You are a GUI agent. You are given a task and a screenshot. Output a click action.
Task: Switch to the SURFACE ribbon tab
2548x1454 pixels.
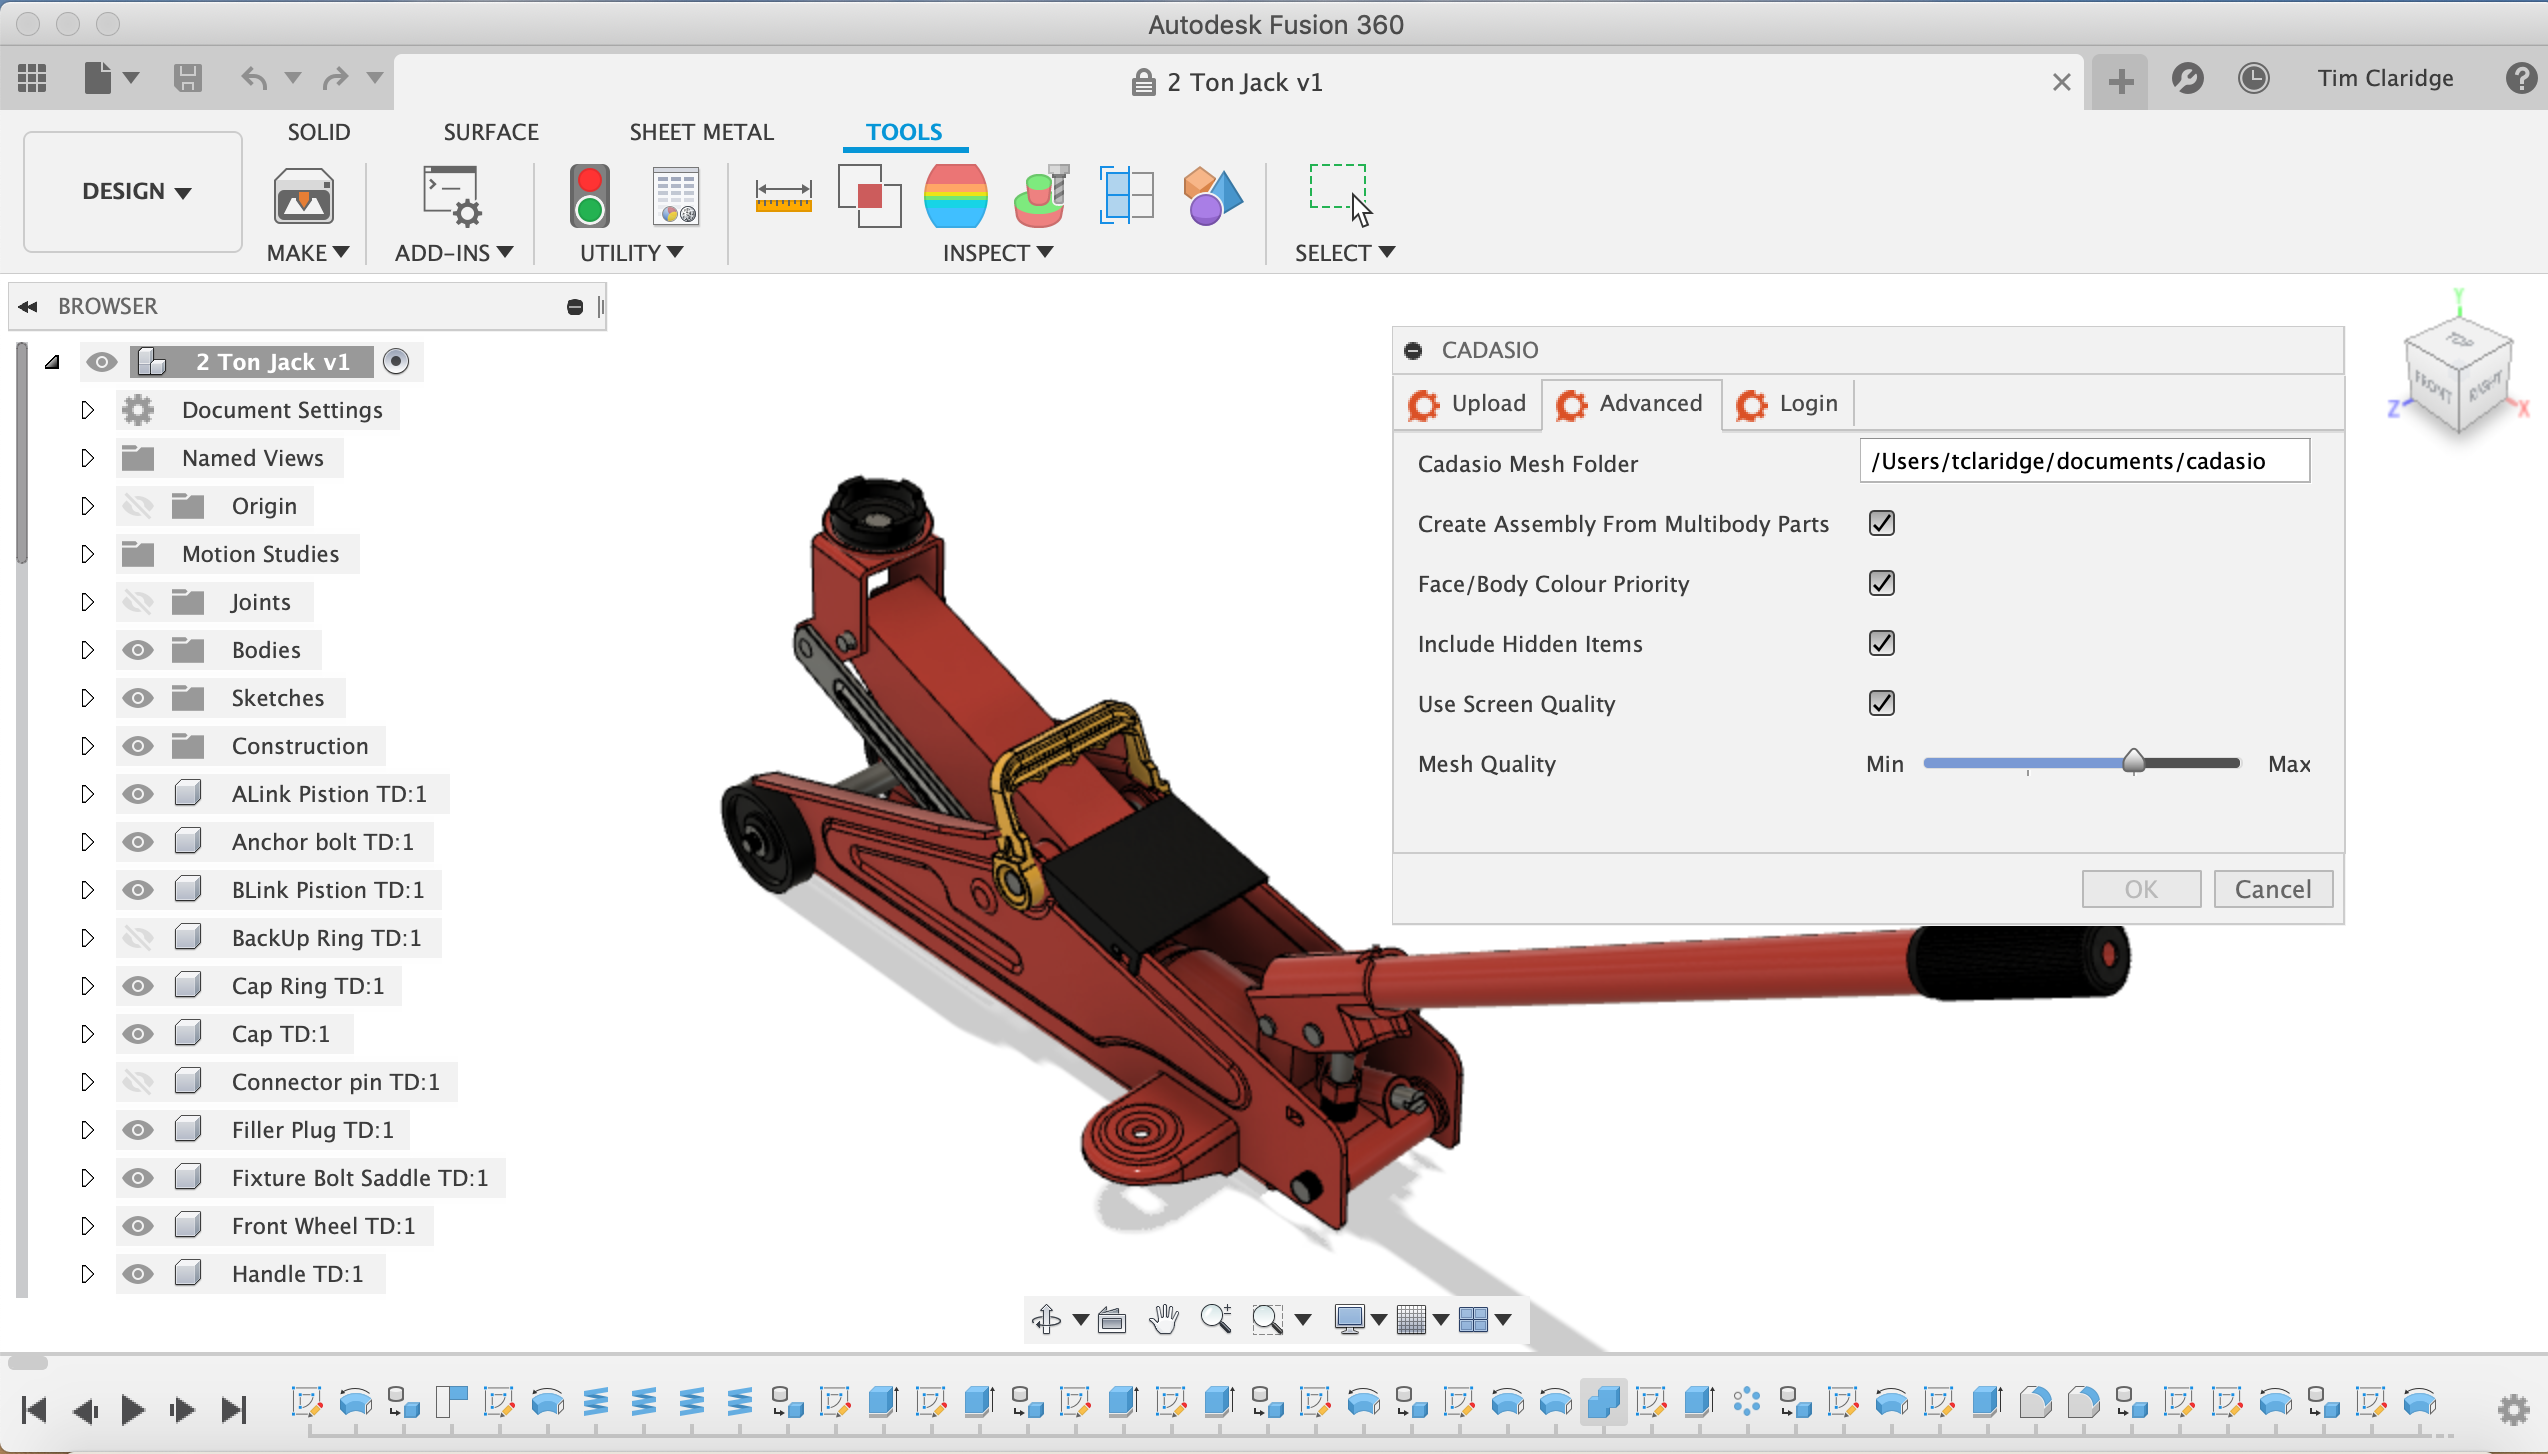[x=490, y=132]
